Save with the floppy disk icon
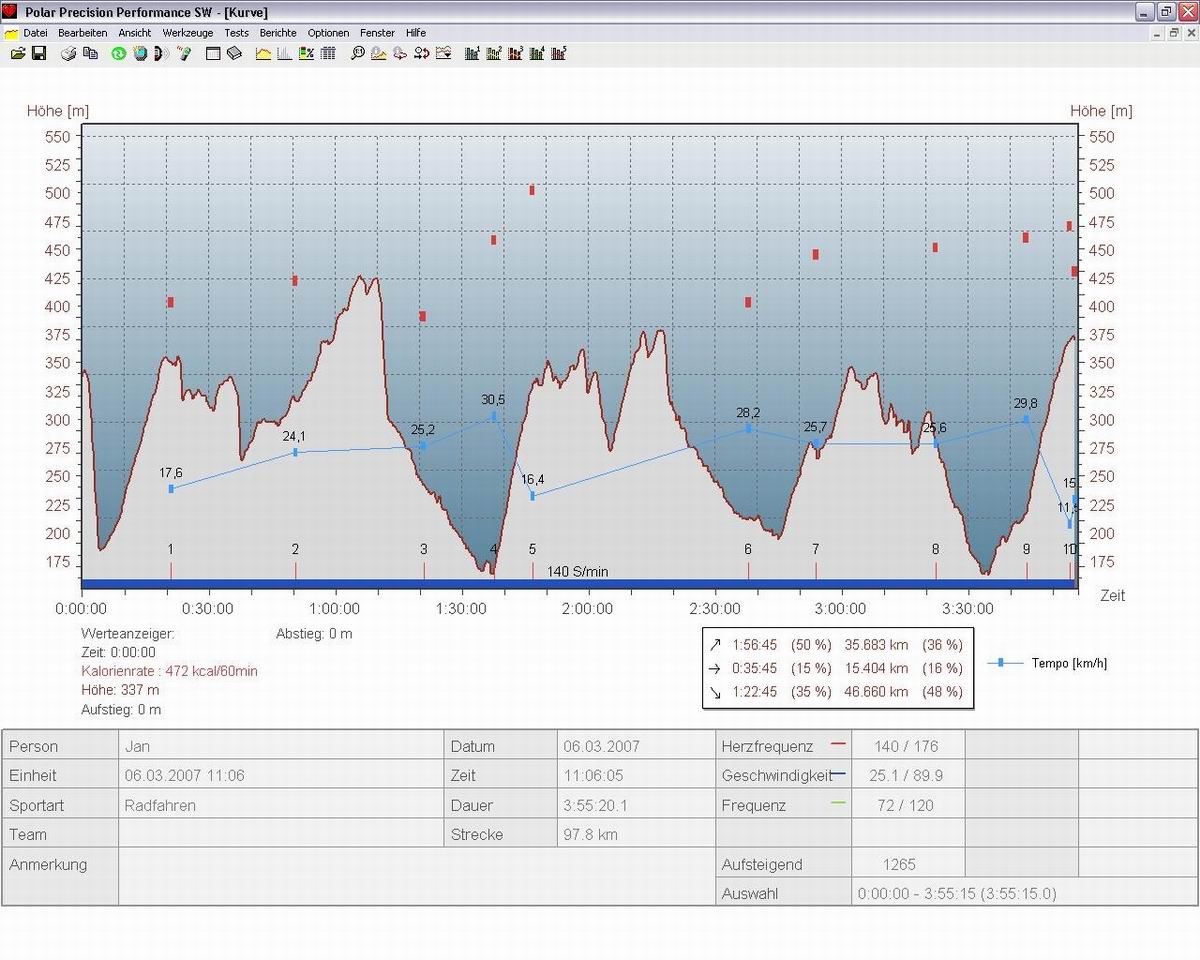 tap(39, 53)
